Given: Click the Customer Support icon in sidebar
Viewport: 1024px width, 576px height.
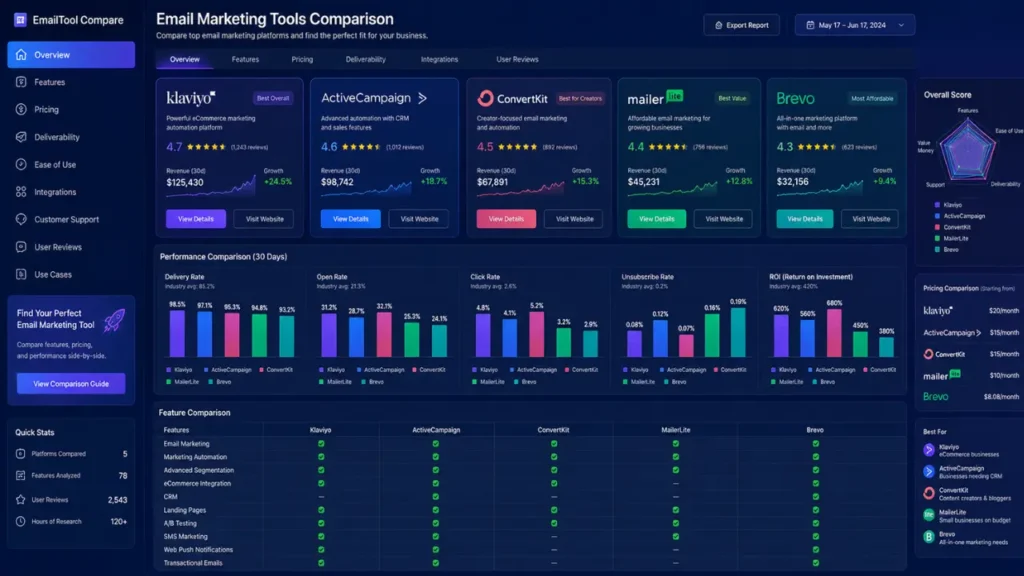Looking at the screenshot, I should coord(22,219).
